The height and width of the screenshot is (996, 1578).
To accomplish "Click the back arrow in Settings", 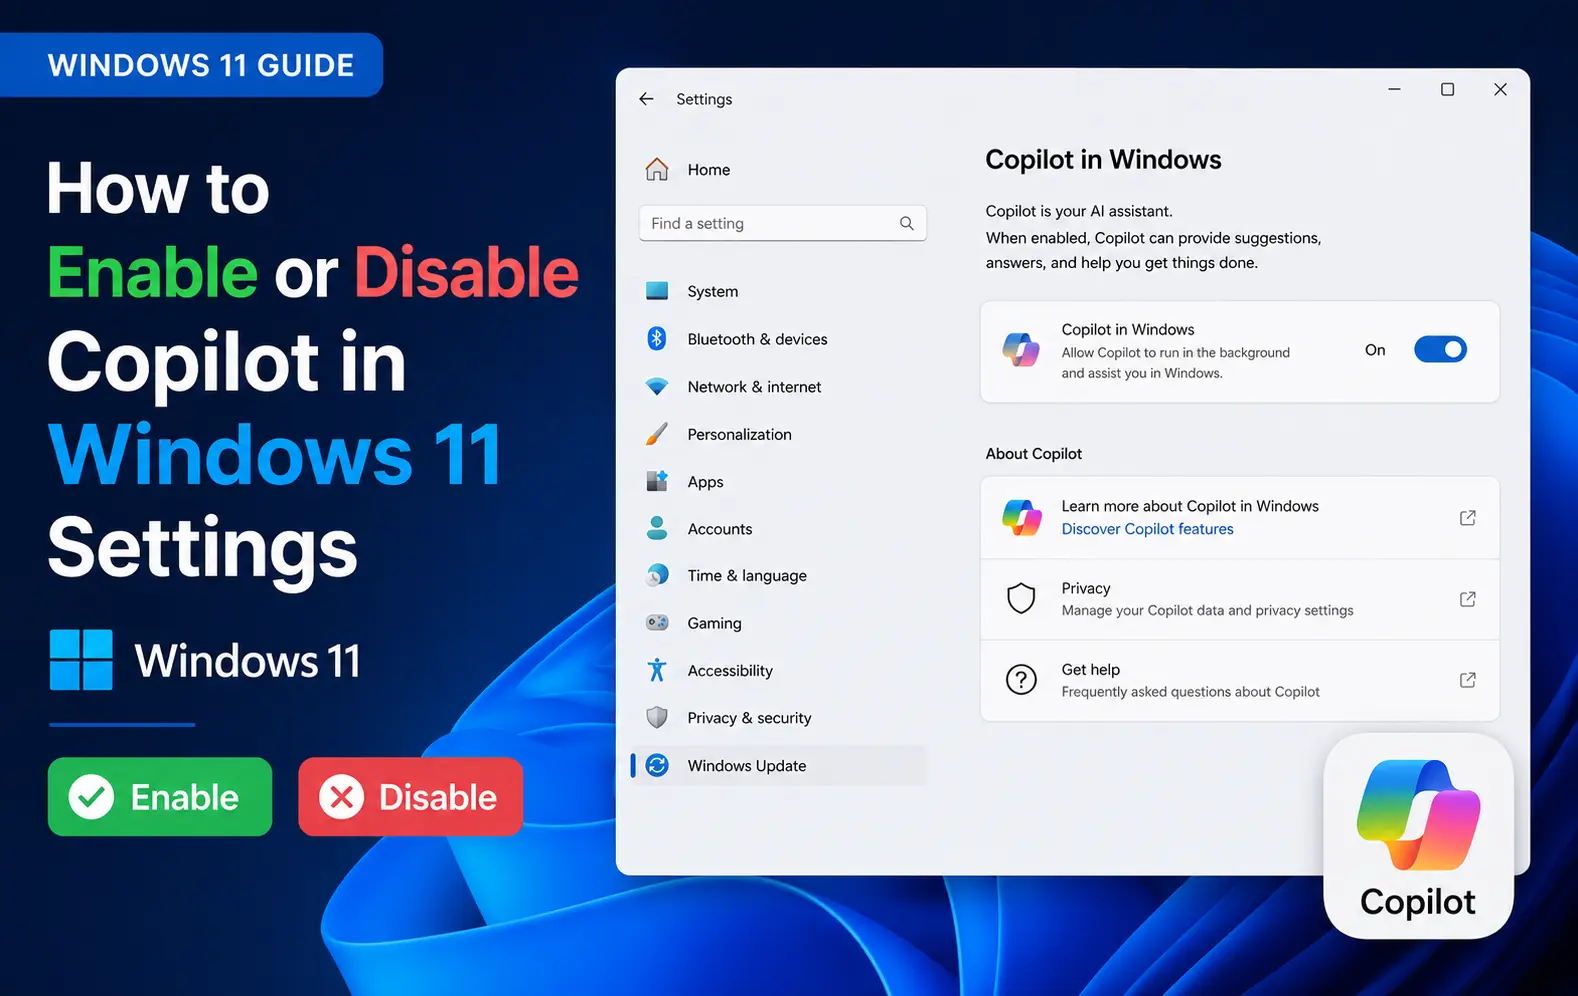I will click(x=646, y=99).
